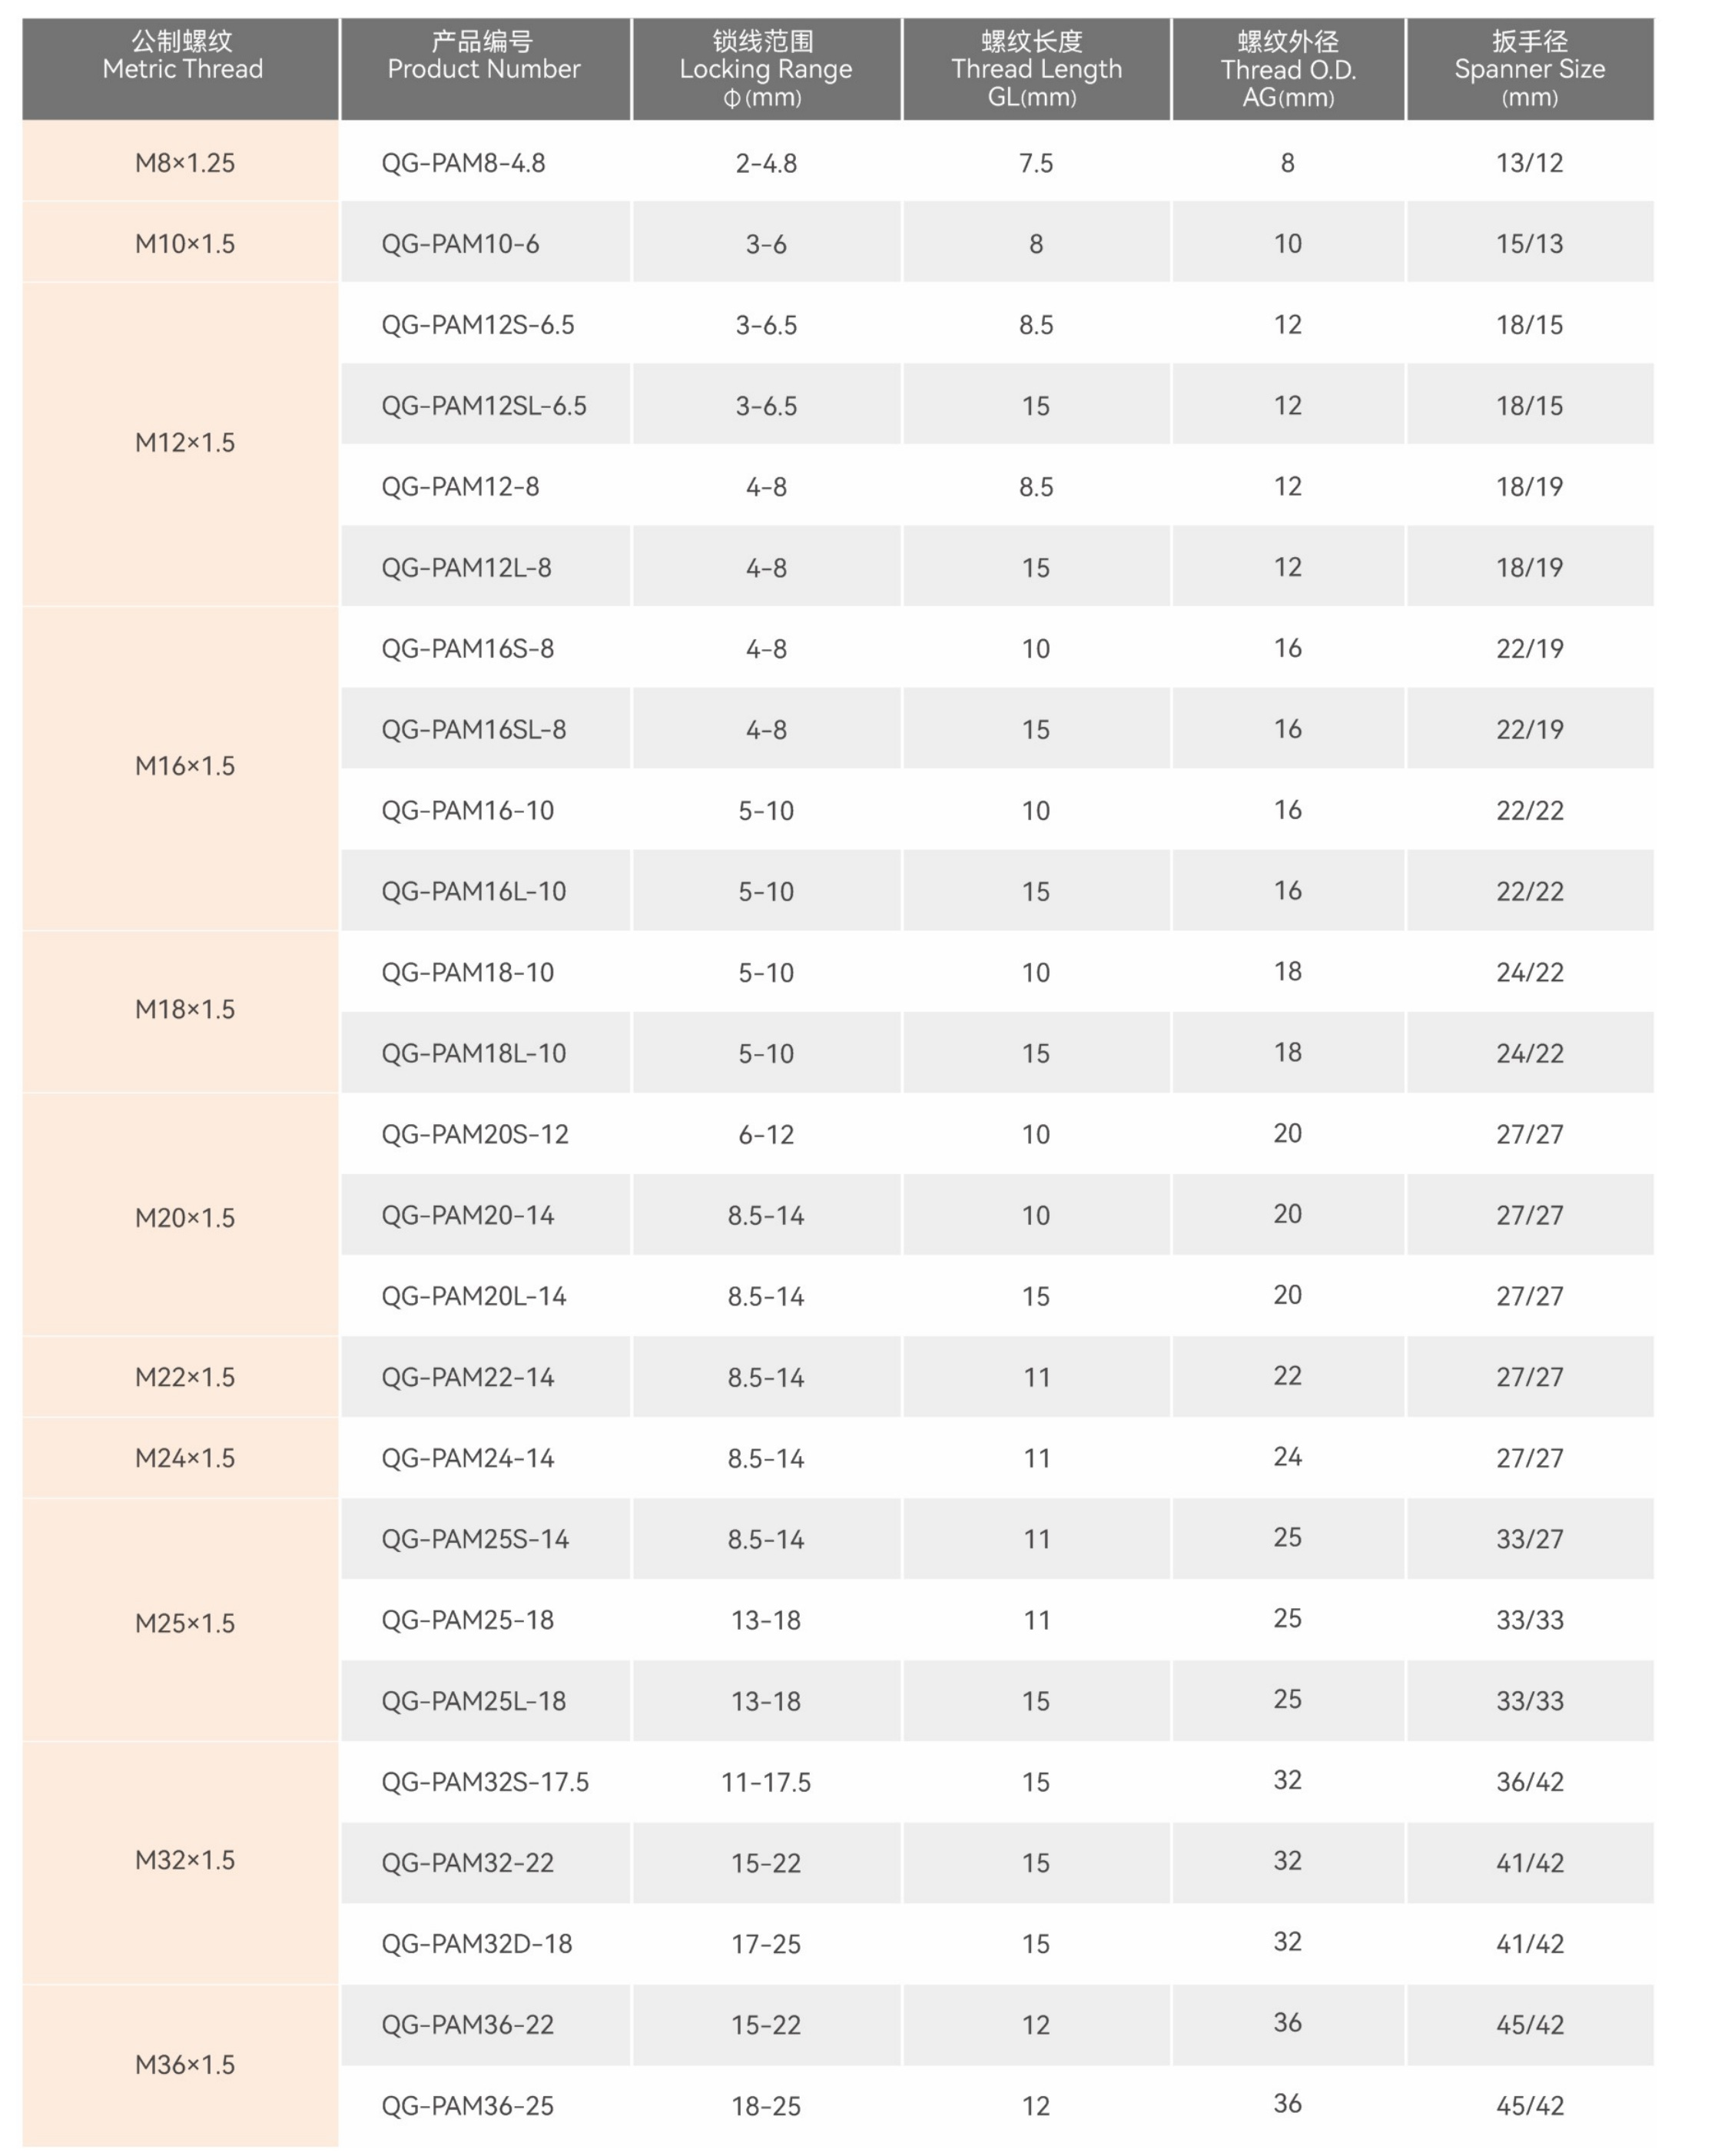Select product number QG-PAM25S-14
This screenshot has width=1718, height=2156.
click(475, 1540)
